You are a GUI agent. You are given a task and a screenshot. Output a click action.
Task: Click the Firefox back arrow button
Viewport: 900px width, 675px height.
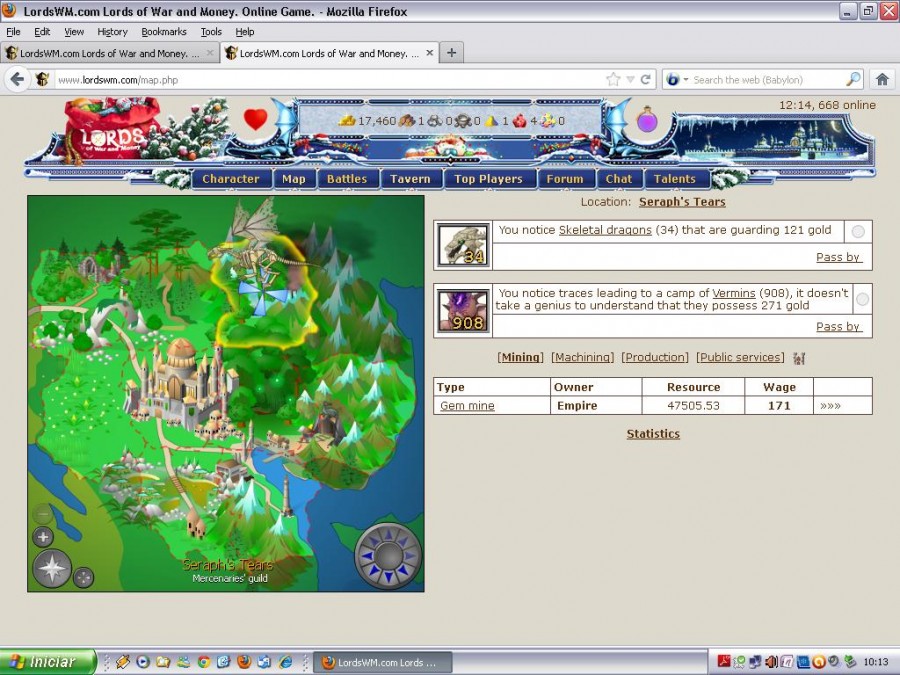[17, 79]
